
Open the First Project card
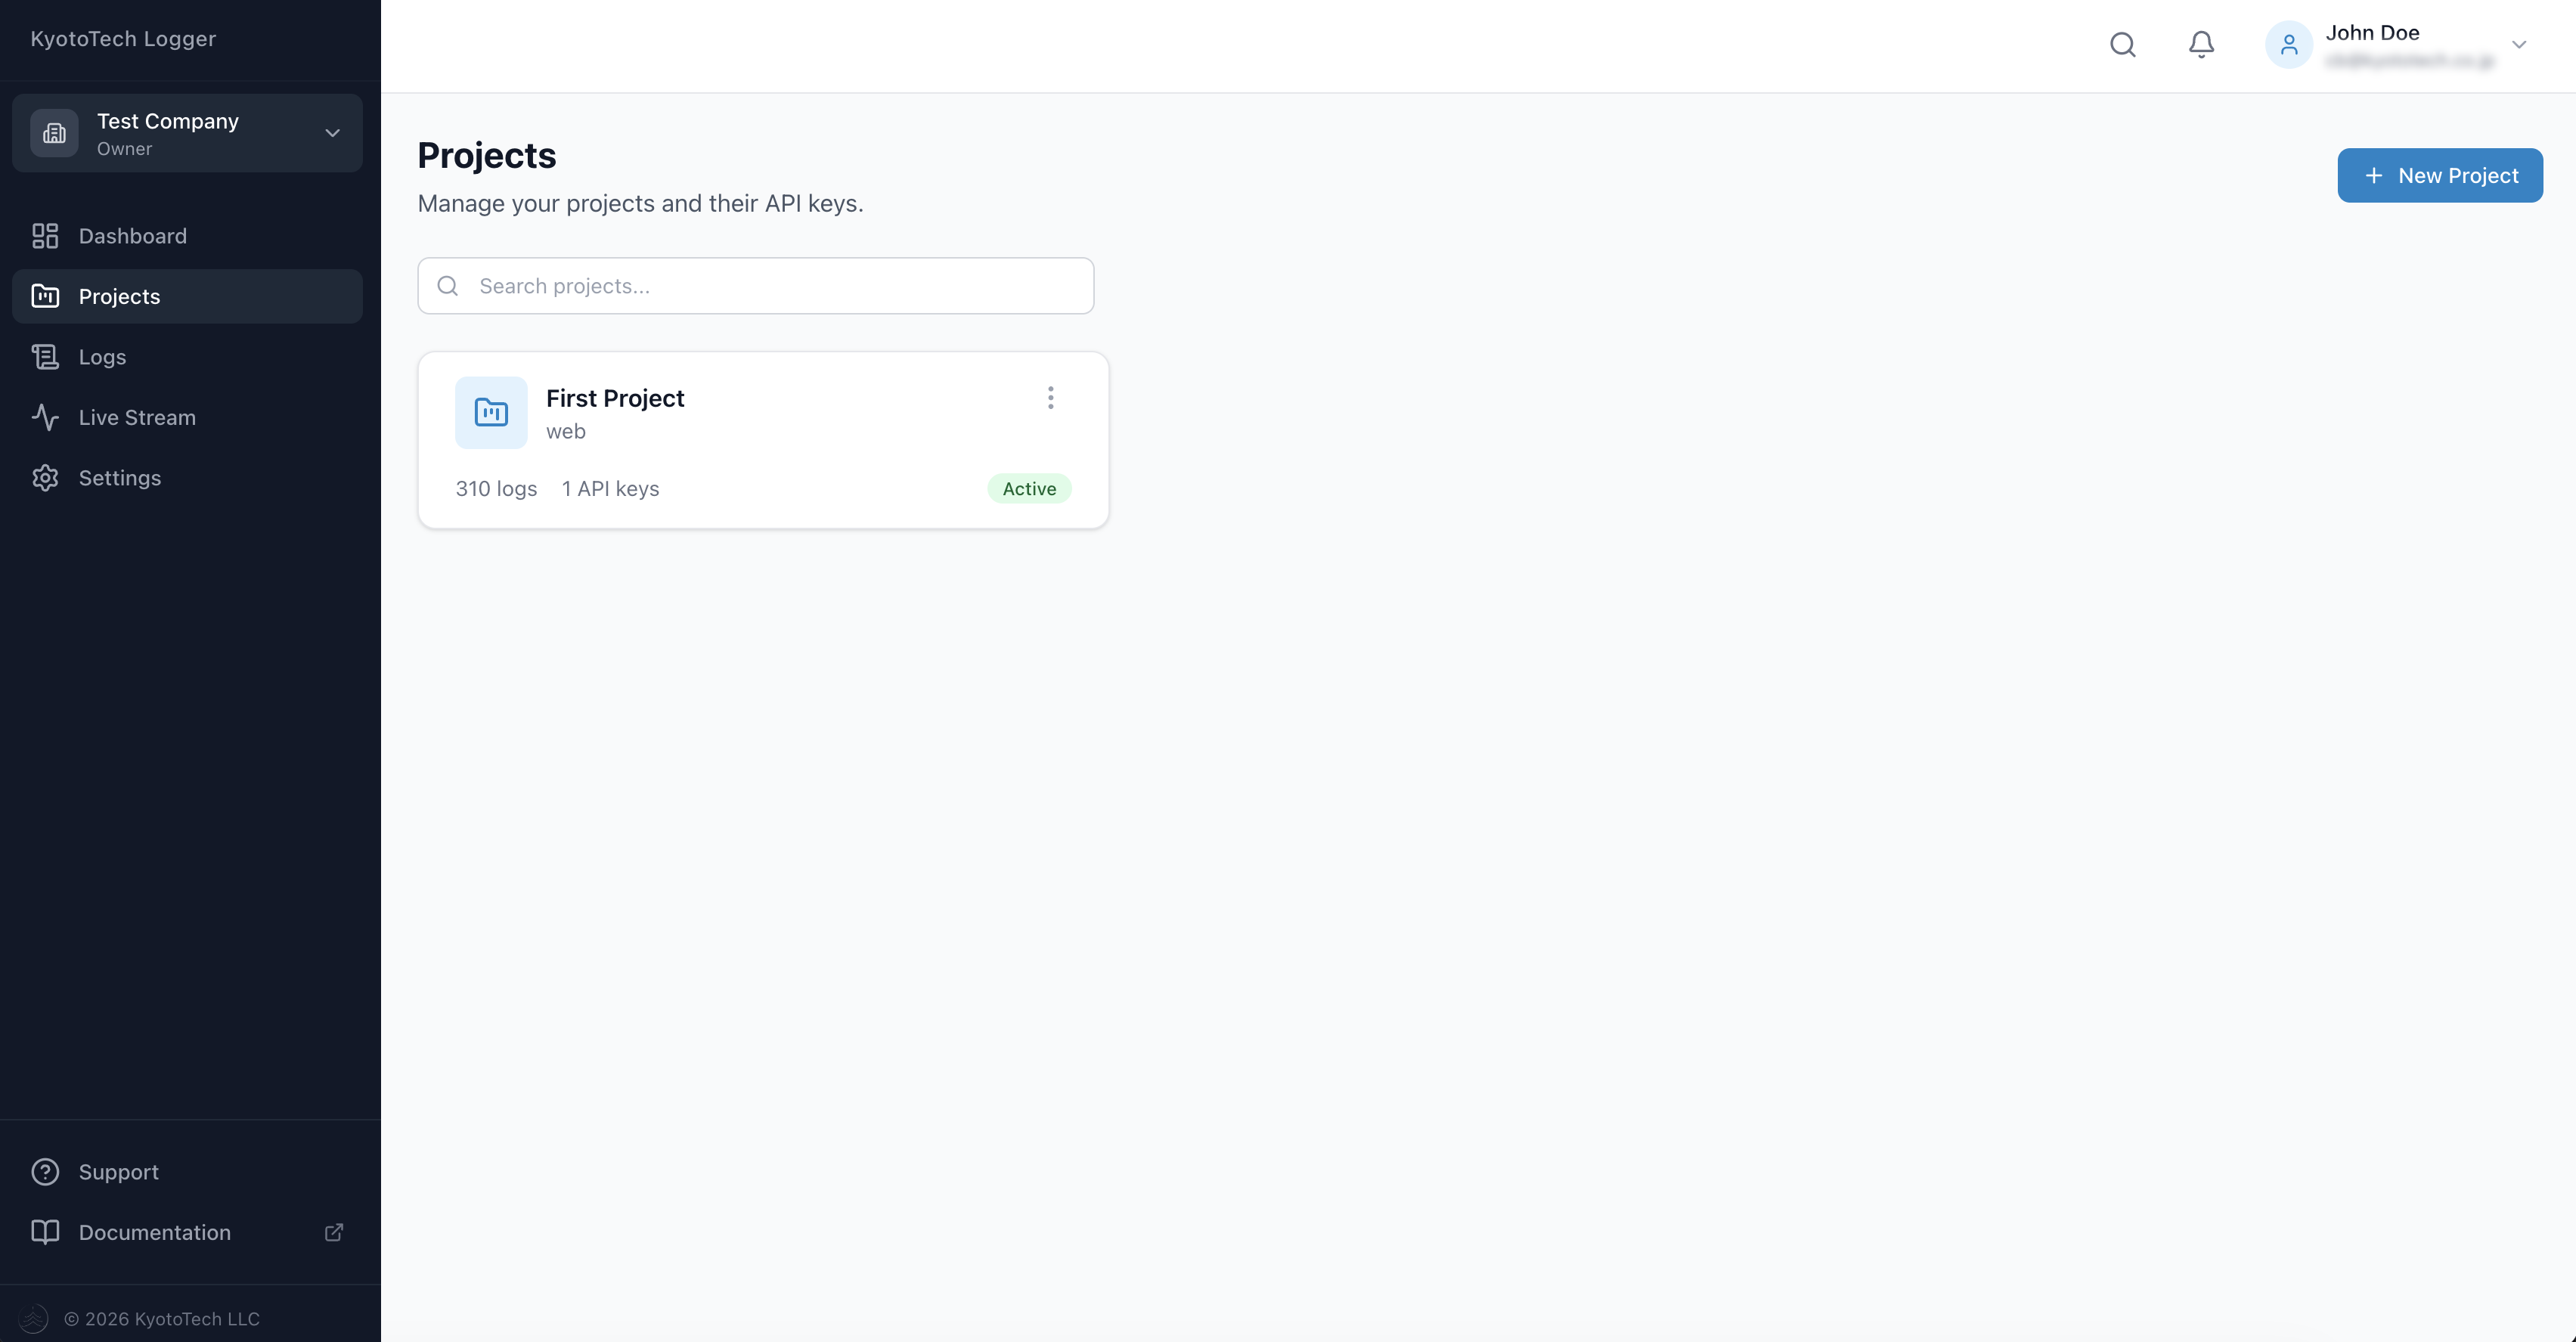point(763,440)
